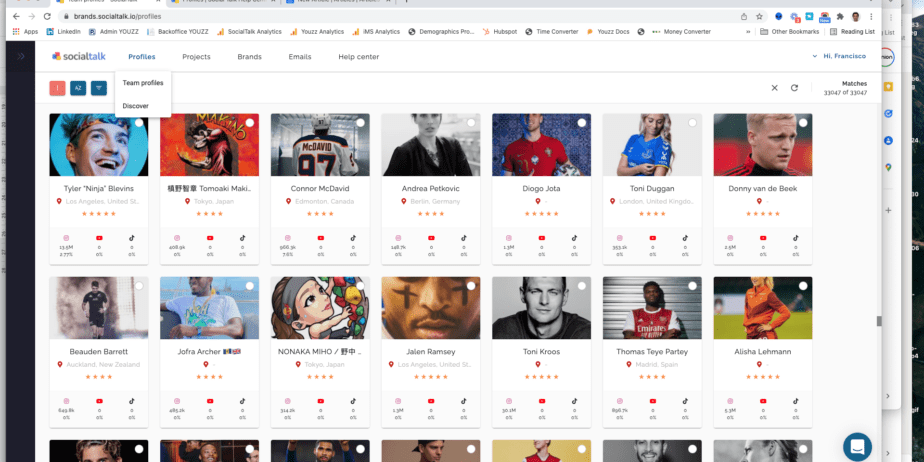Open Reading List

click(x=852, y=32)
